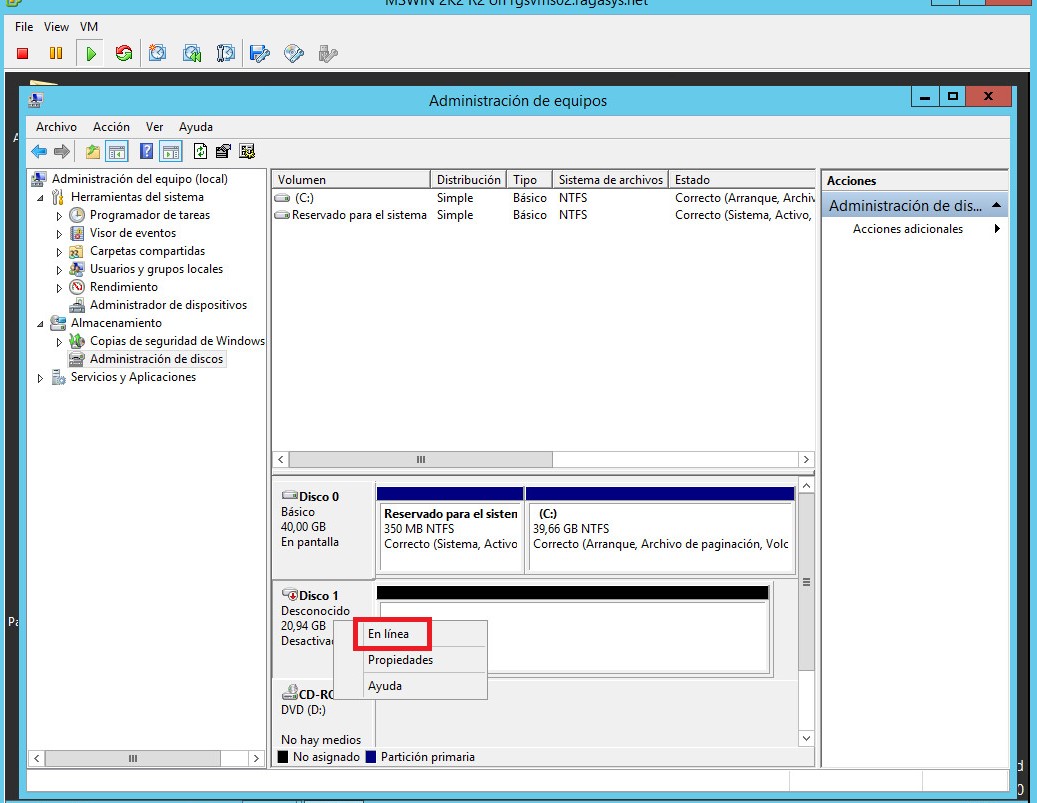1037x803 pixels.
Task: Sort by the Sistema de archivos column header
Action: 611,179
